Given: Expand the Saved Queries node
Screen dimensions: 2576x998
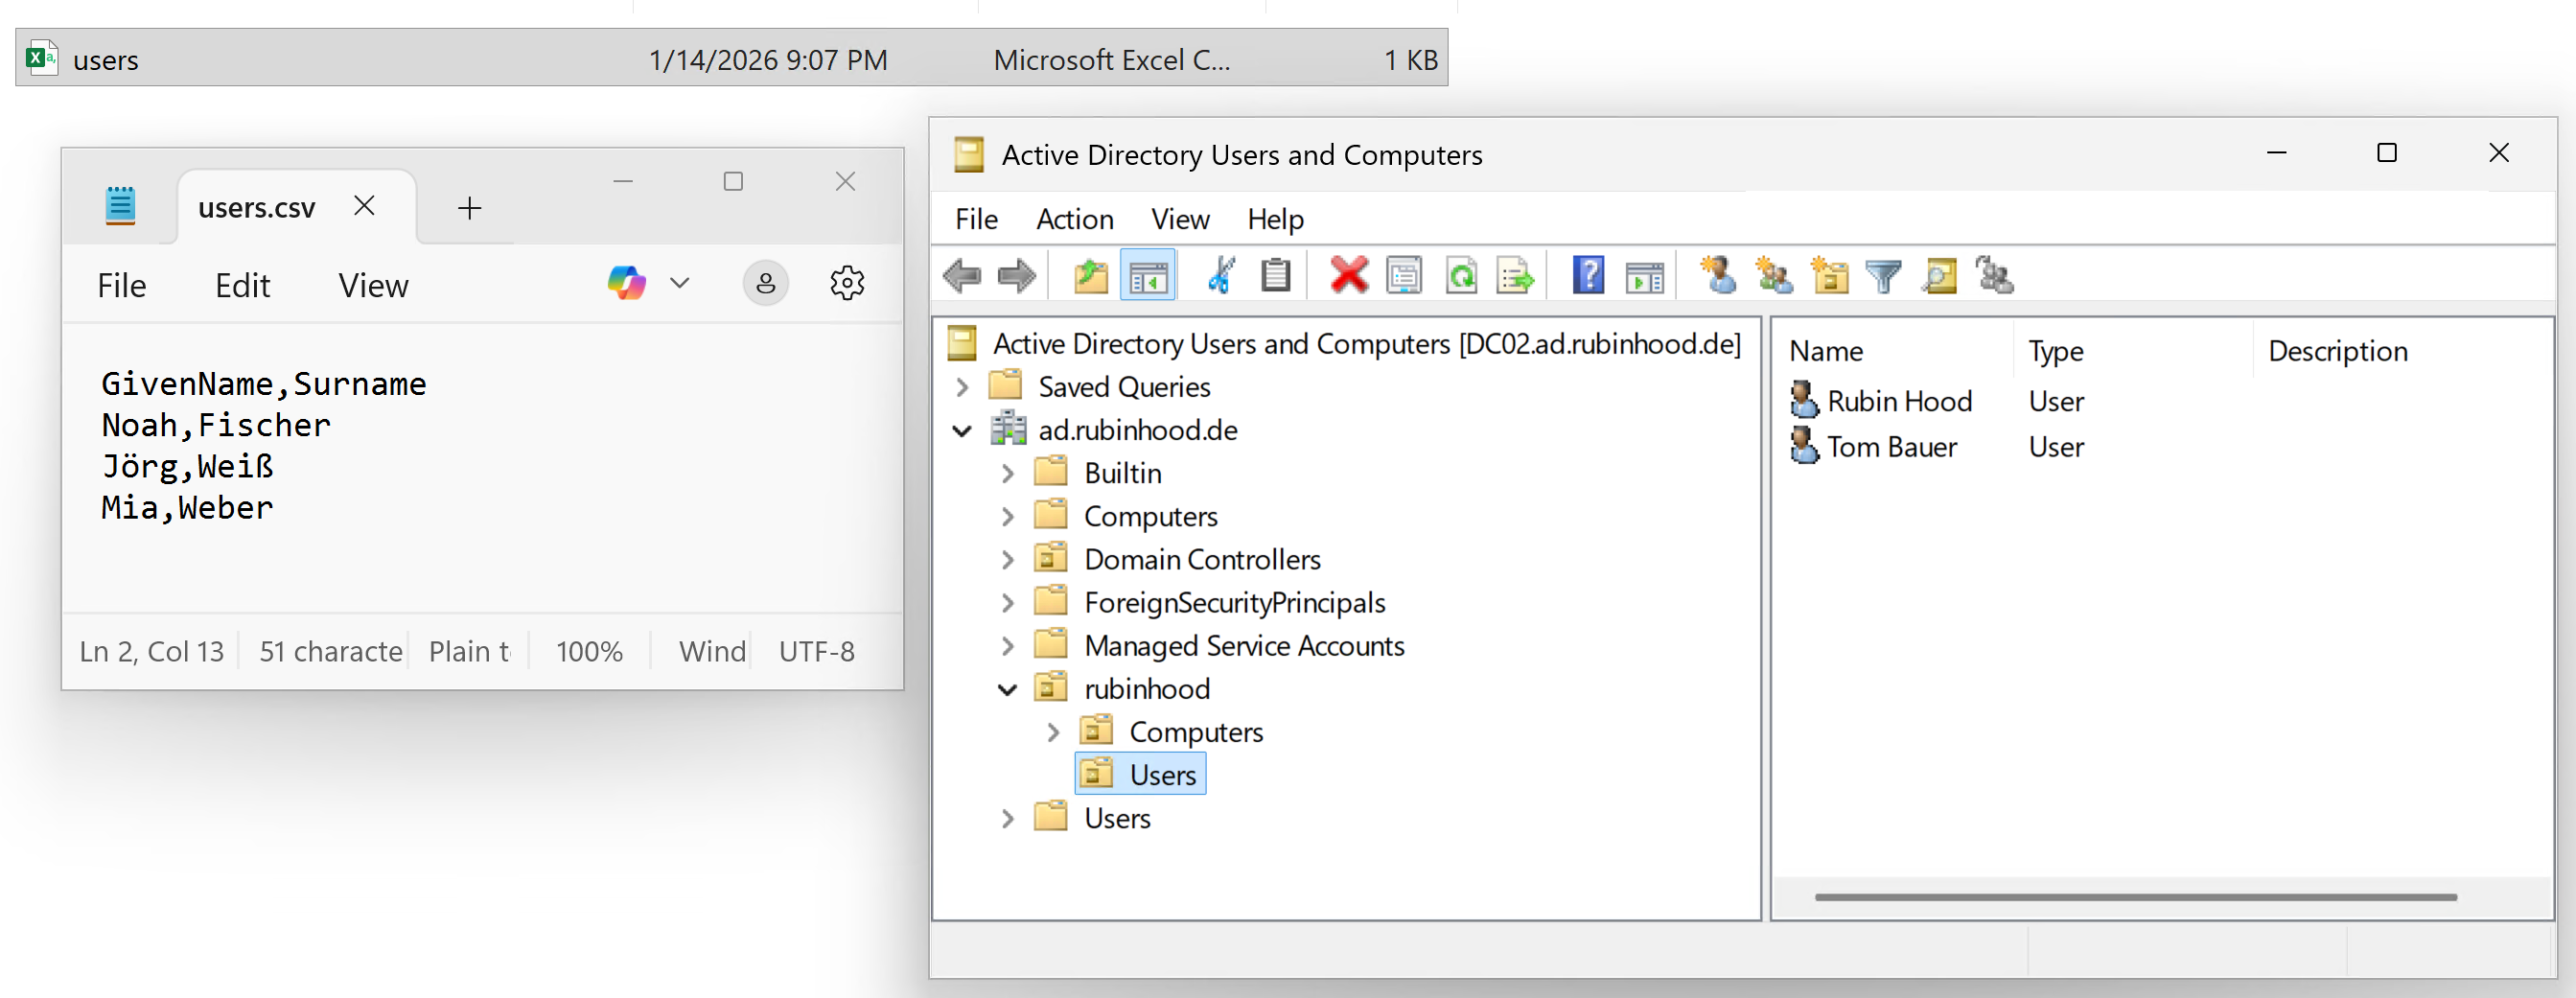Looking at the screenshot, I should tap(962, 387).
